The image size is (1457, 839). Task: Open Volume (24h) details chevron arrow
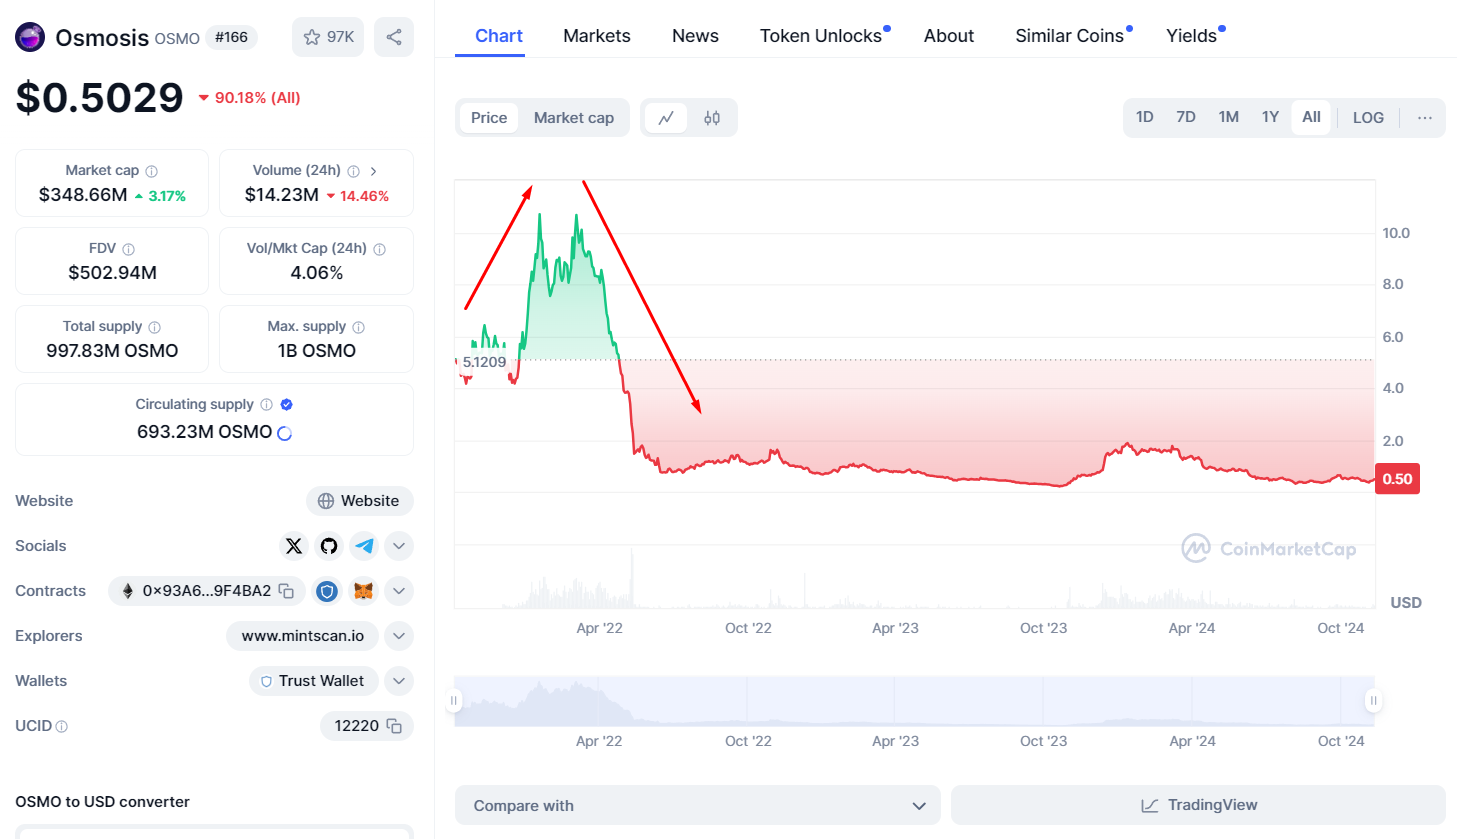(x=373, y=171)
